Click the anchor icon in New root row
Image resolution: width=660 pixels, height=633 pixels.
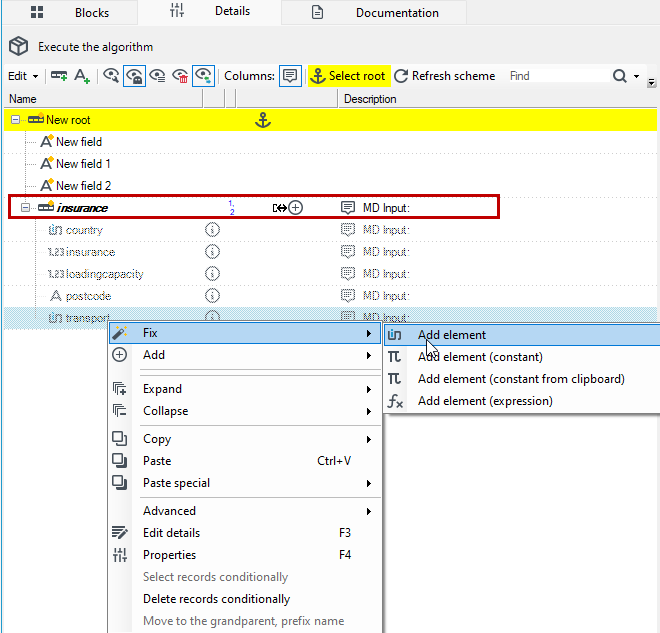(263, 120)
